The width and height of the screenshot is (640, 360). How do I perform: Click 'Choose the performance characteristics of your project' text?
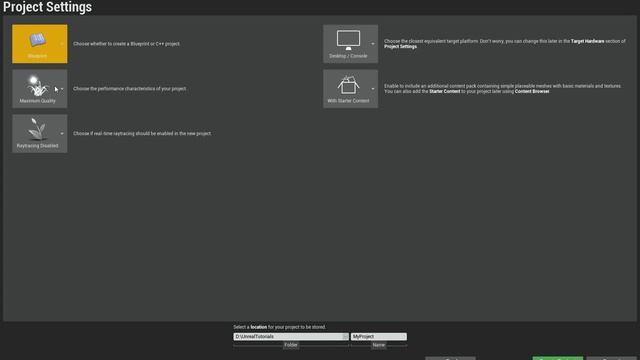click(x=130, y=89)
